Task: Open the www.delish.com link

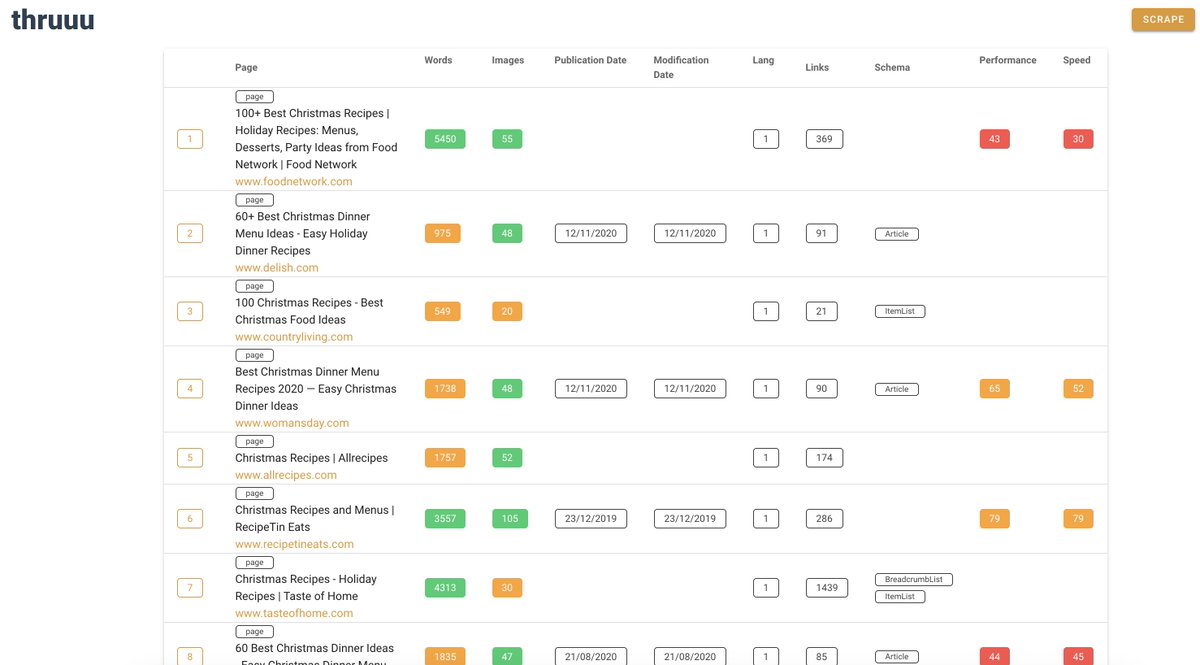Action: (277, 268)
